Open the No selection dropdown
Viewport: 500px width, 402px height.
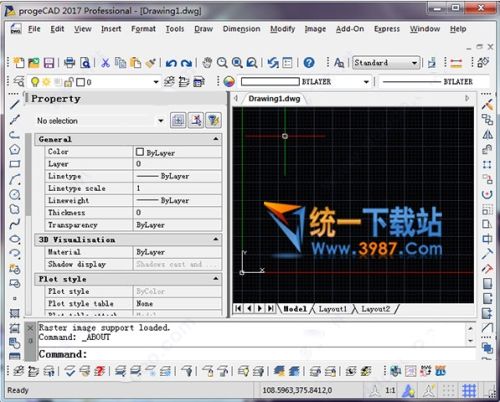(x=161, y=121)
